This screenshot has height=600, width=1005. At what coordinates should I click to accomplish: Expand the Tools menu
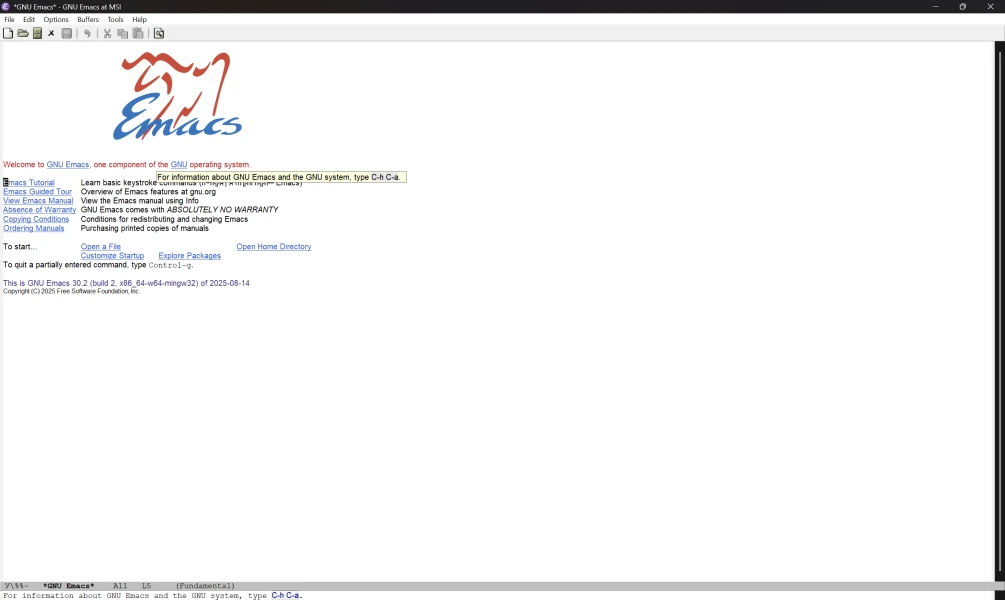[116, 19]
